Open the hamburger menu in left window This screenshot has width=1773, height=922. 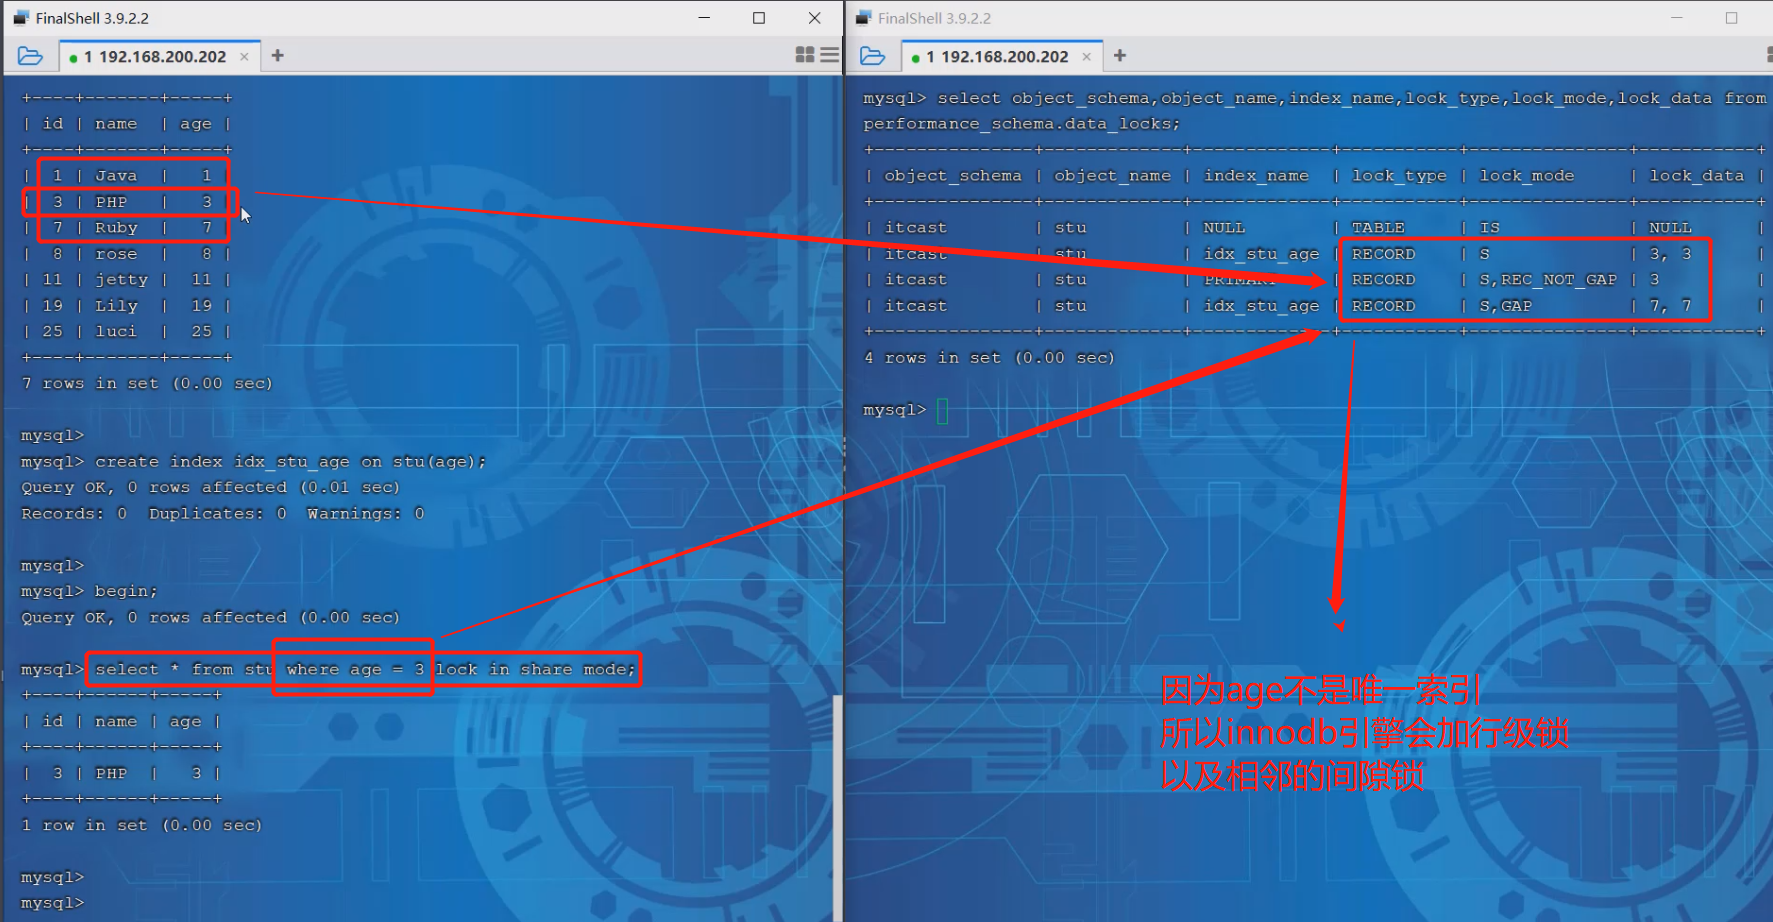tap(830, 55)
